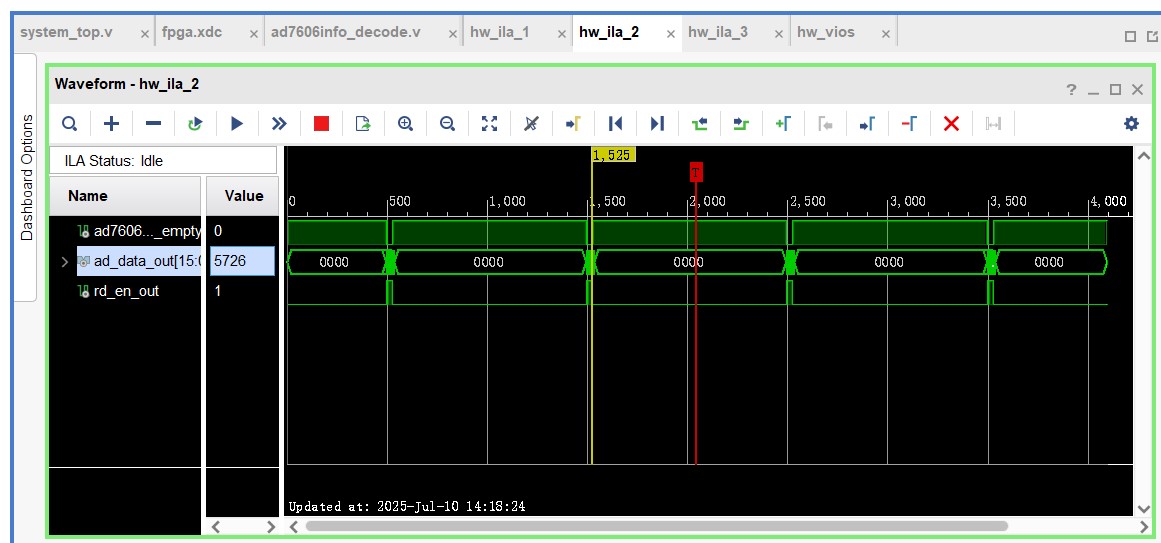Go to next marker icon
This screenshot has width=1161, height=543.
click(868, 124)
